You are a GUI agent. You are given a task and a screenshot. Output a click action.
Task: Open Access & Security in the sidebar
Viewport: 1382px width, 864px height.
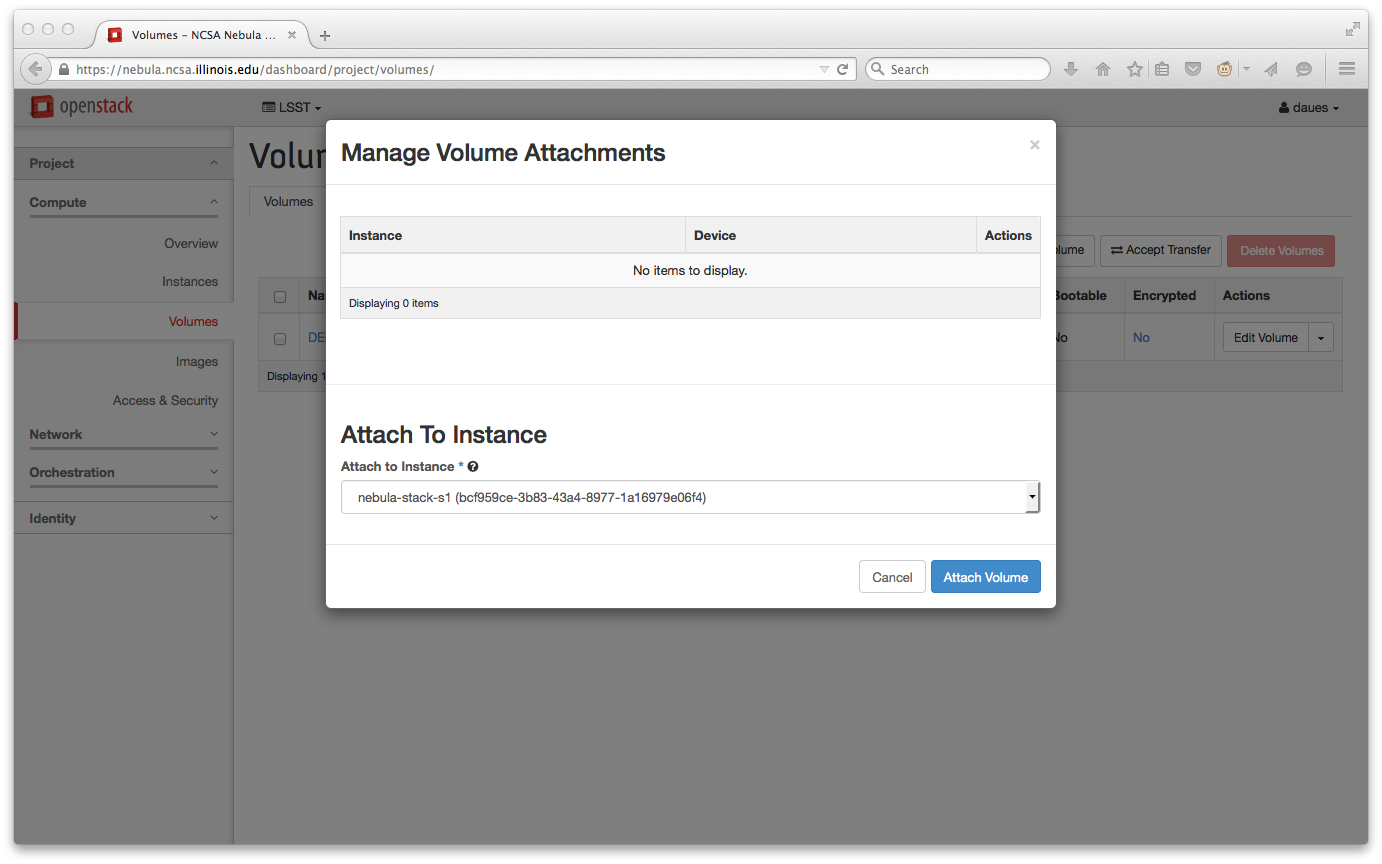pyautogui.click(x=165, y=400)
